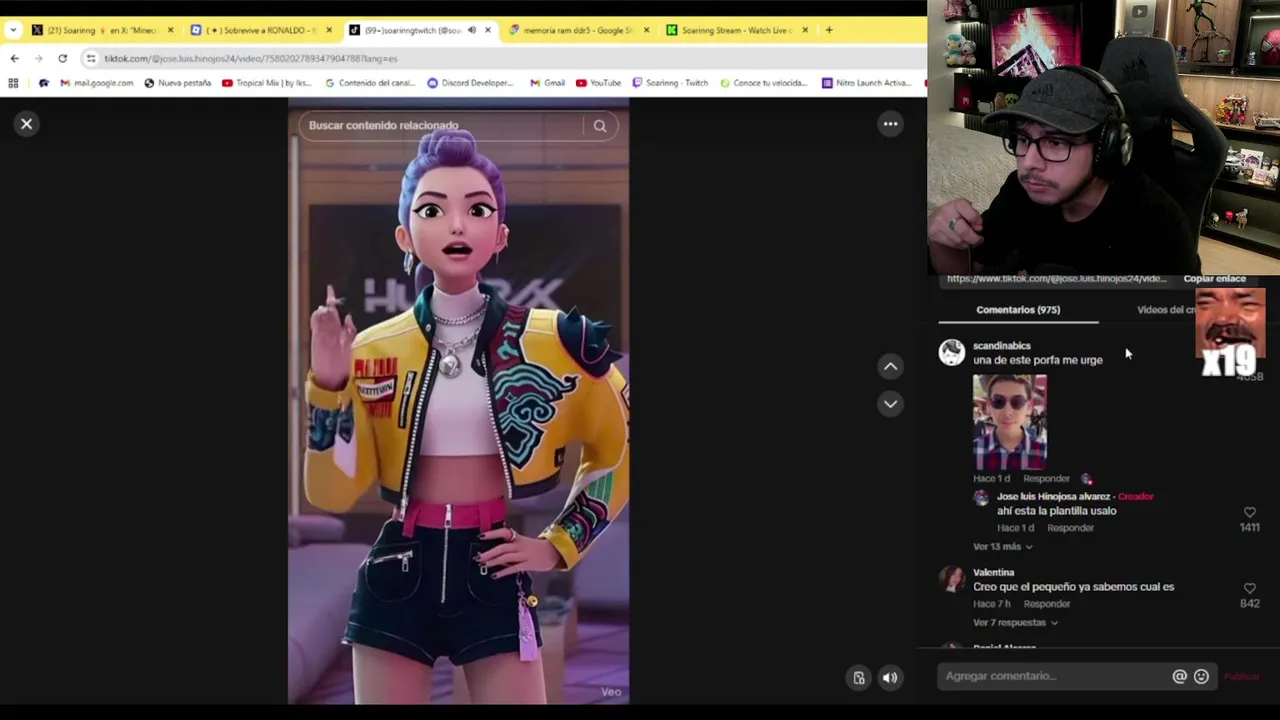Expand 'Ver 13 más' replies
This screenshot has width=1280, height=720.
tap(1002, 547)
